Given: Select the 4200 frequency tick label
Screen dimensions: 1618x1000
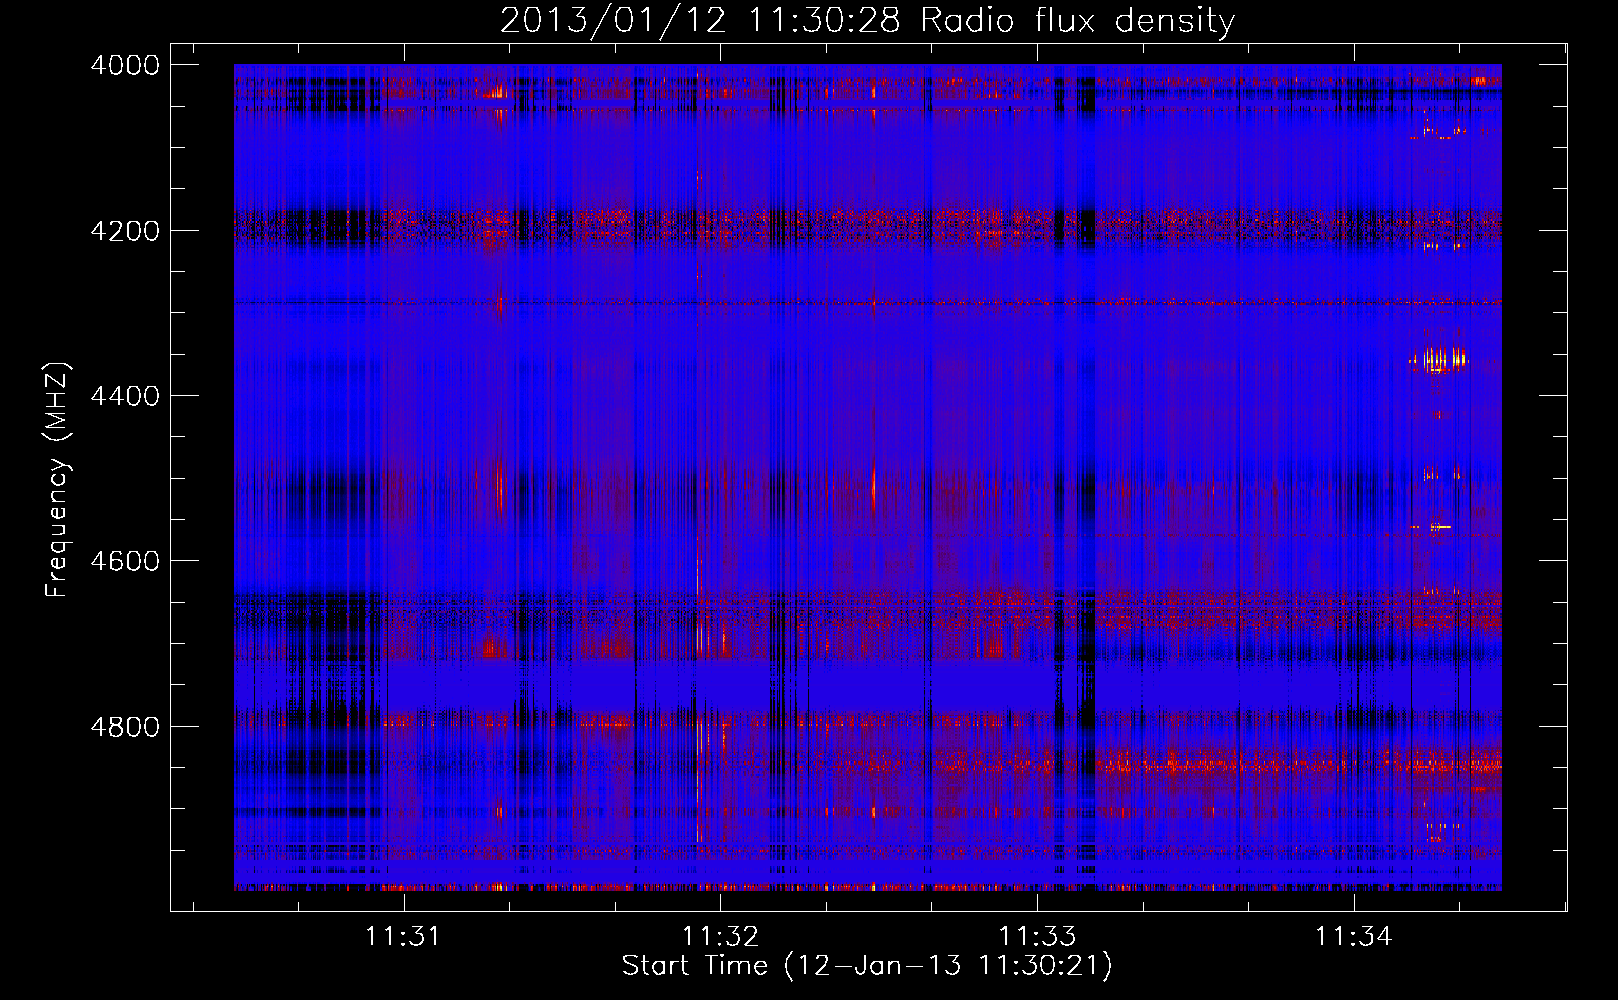Looking at the screenshot, I should point(125,231).
